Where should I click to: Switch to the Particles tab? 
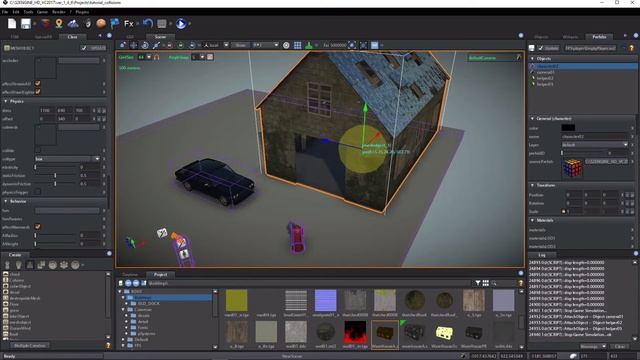599,37
